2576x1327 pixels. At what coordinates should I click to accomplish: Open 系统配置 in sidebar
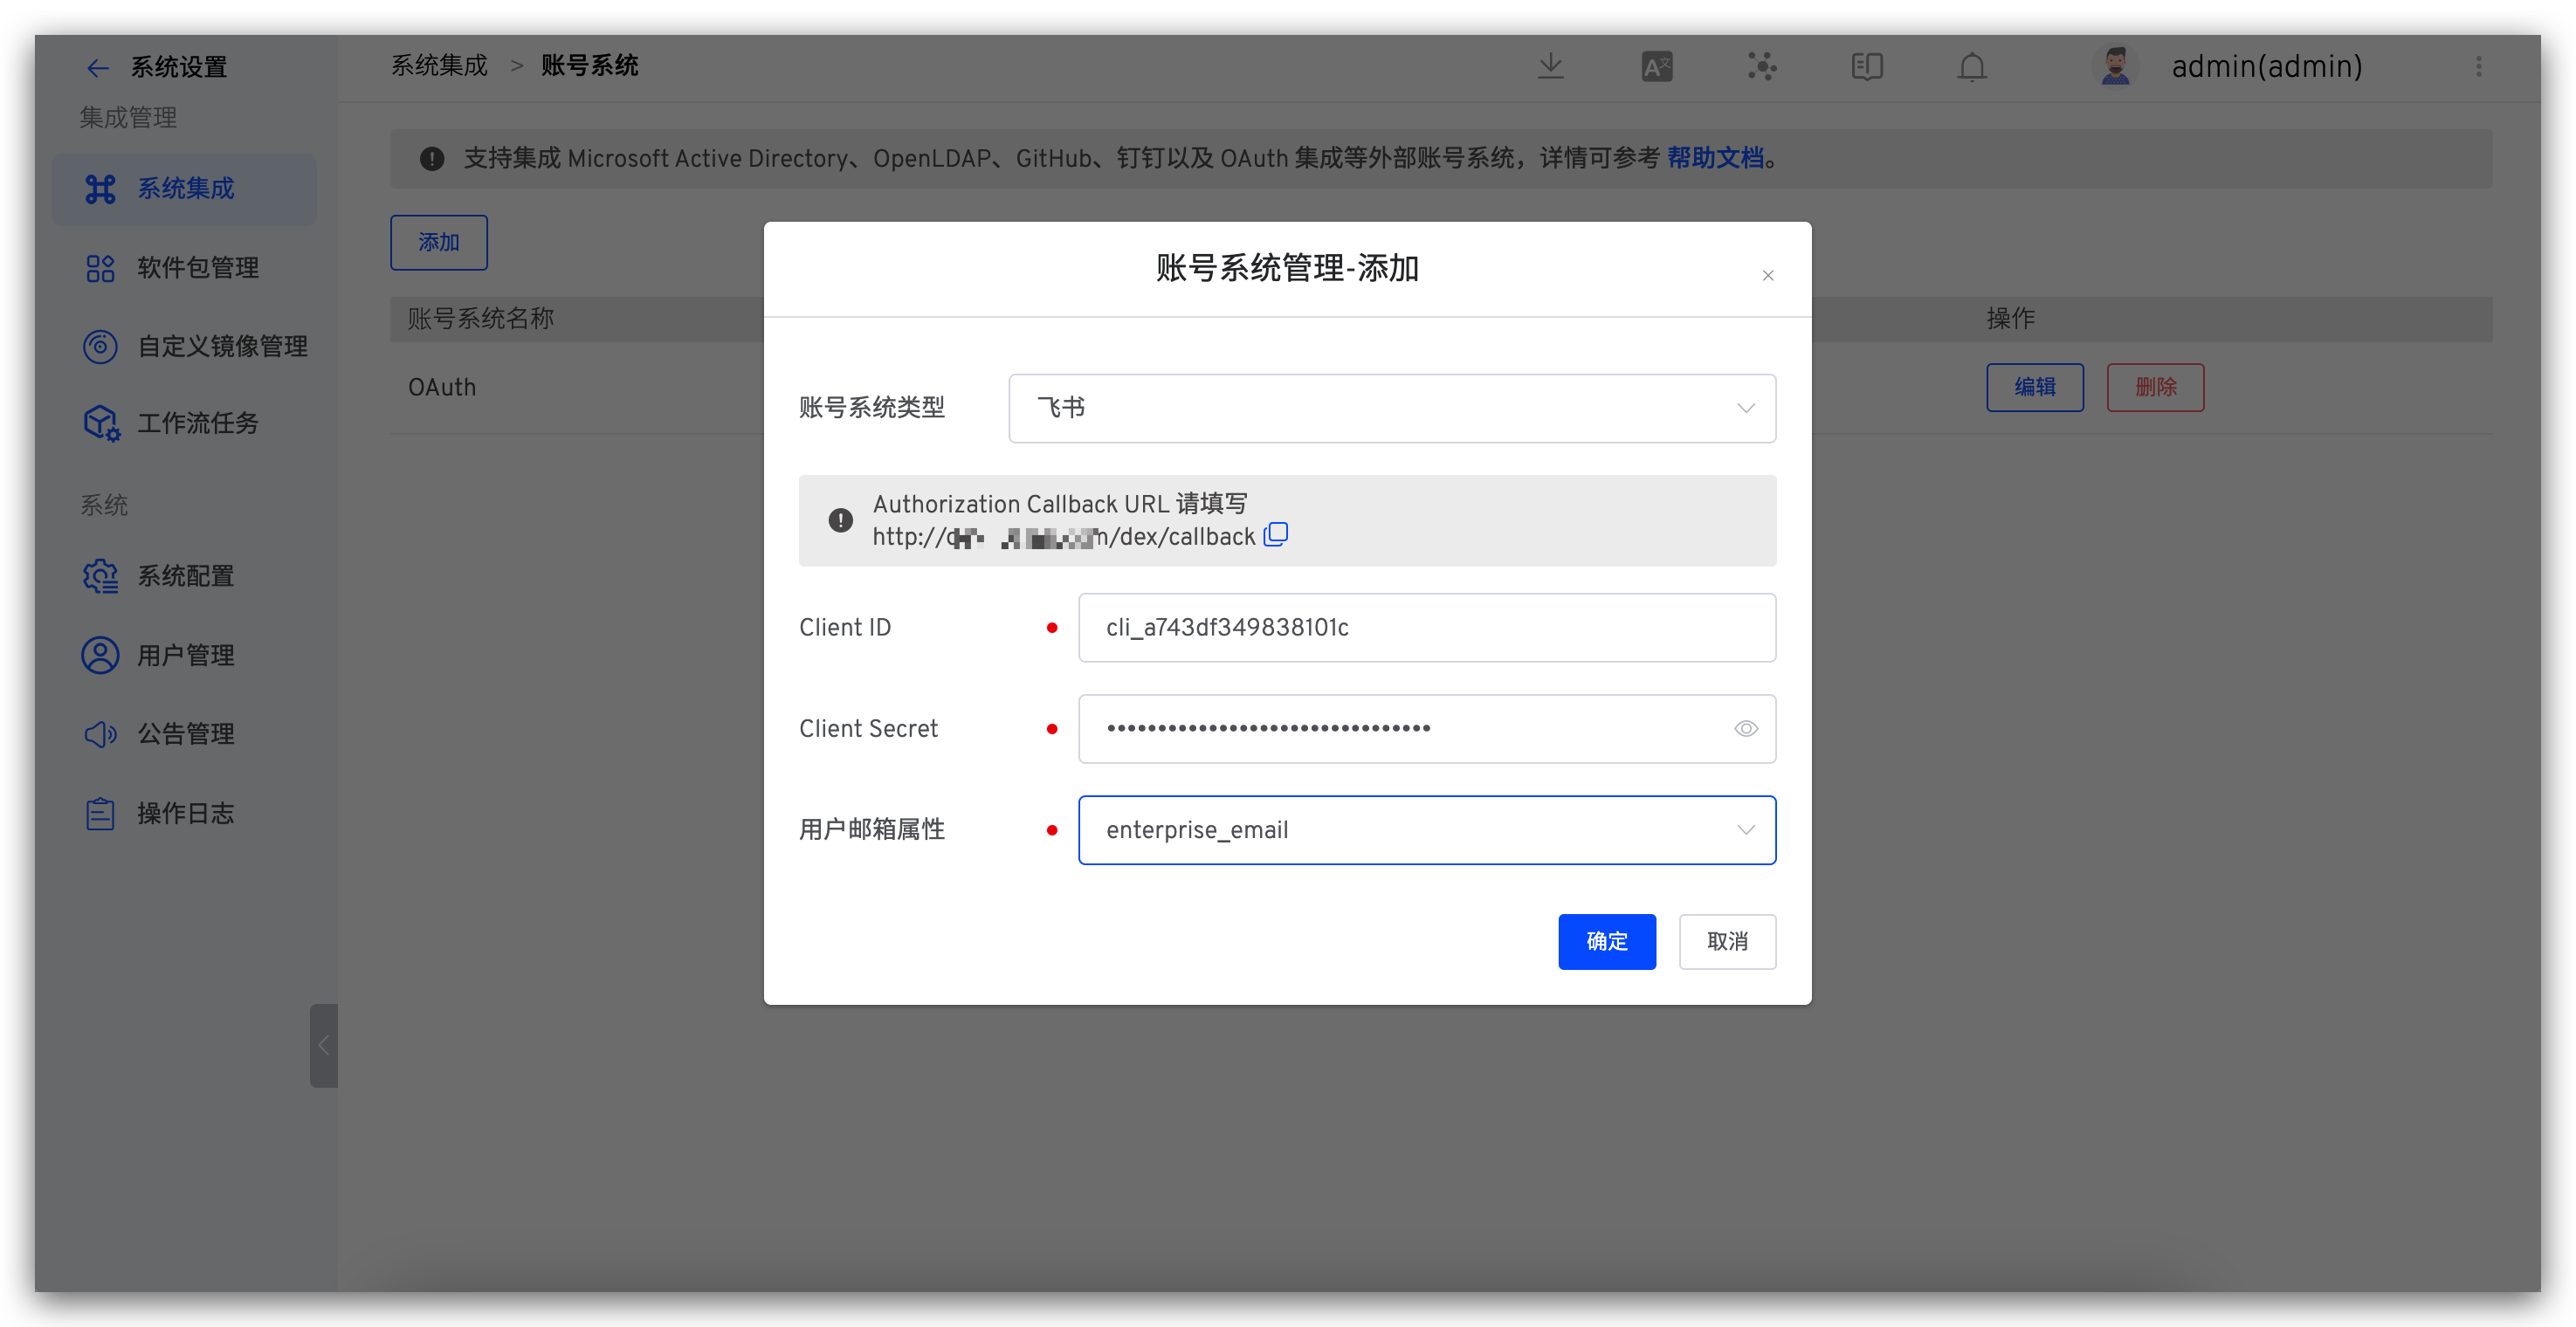tap(185, 577)
